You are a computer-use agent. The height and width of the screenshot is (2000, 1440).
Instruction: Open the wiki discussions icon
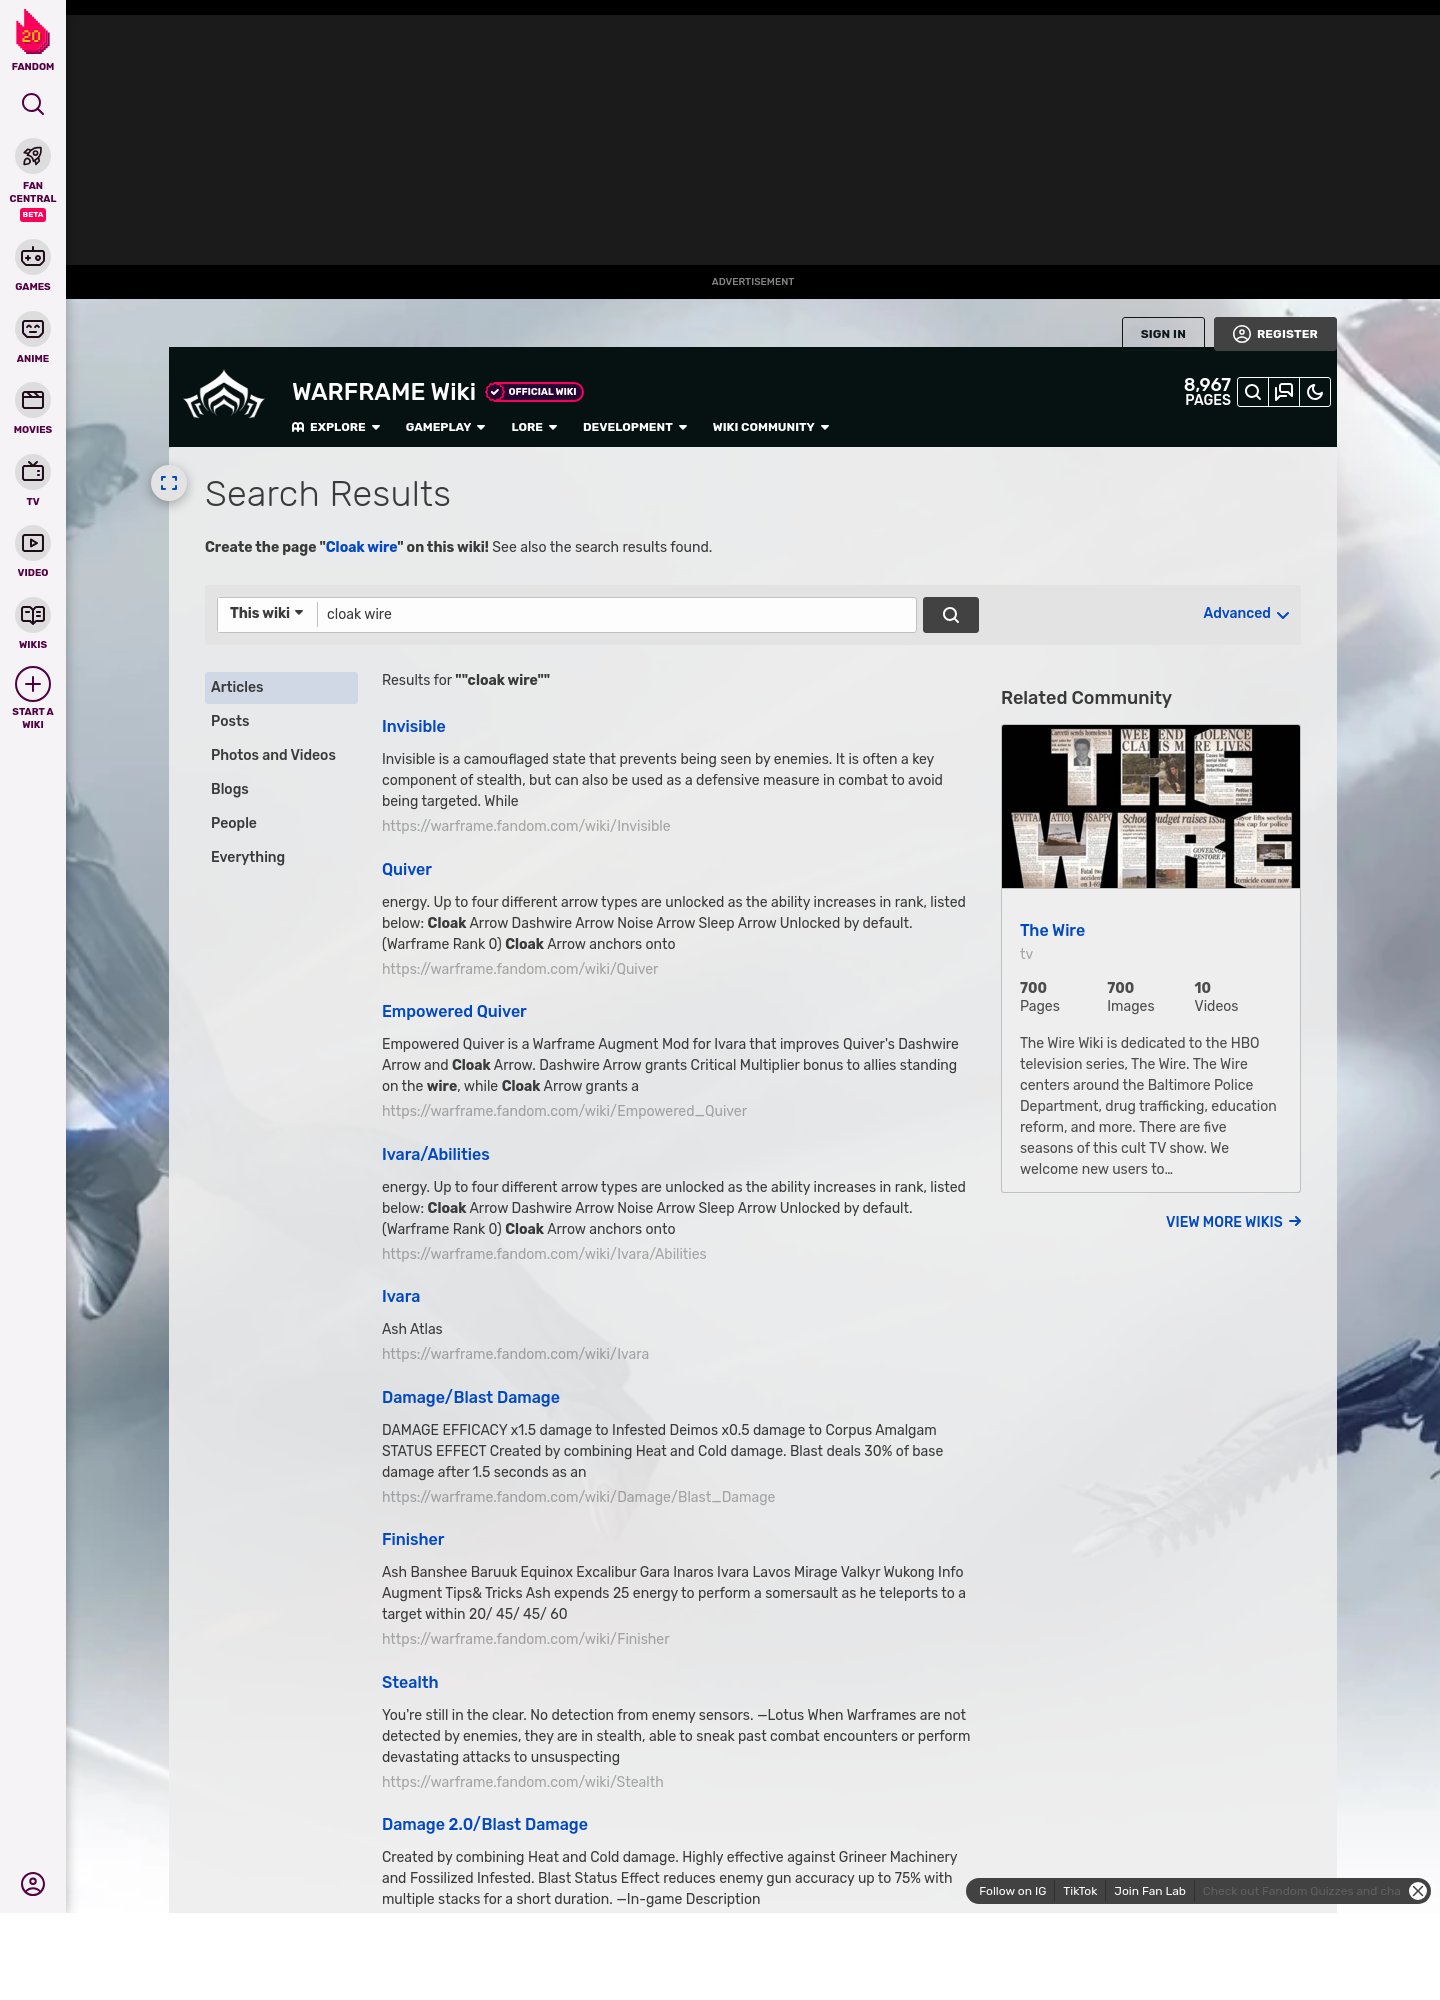pyautogui.click(x=1284, y=392)
